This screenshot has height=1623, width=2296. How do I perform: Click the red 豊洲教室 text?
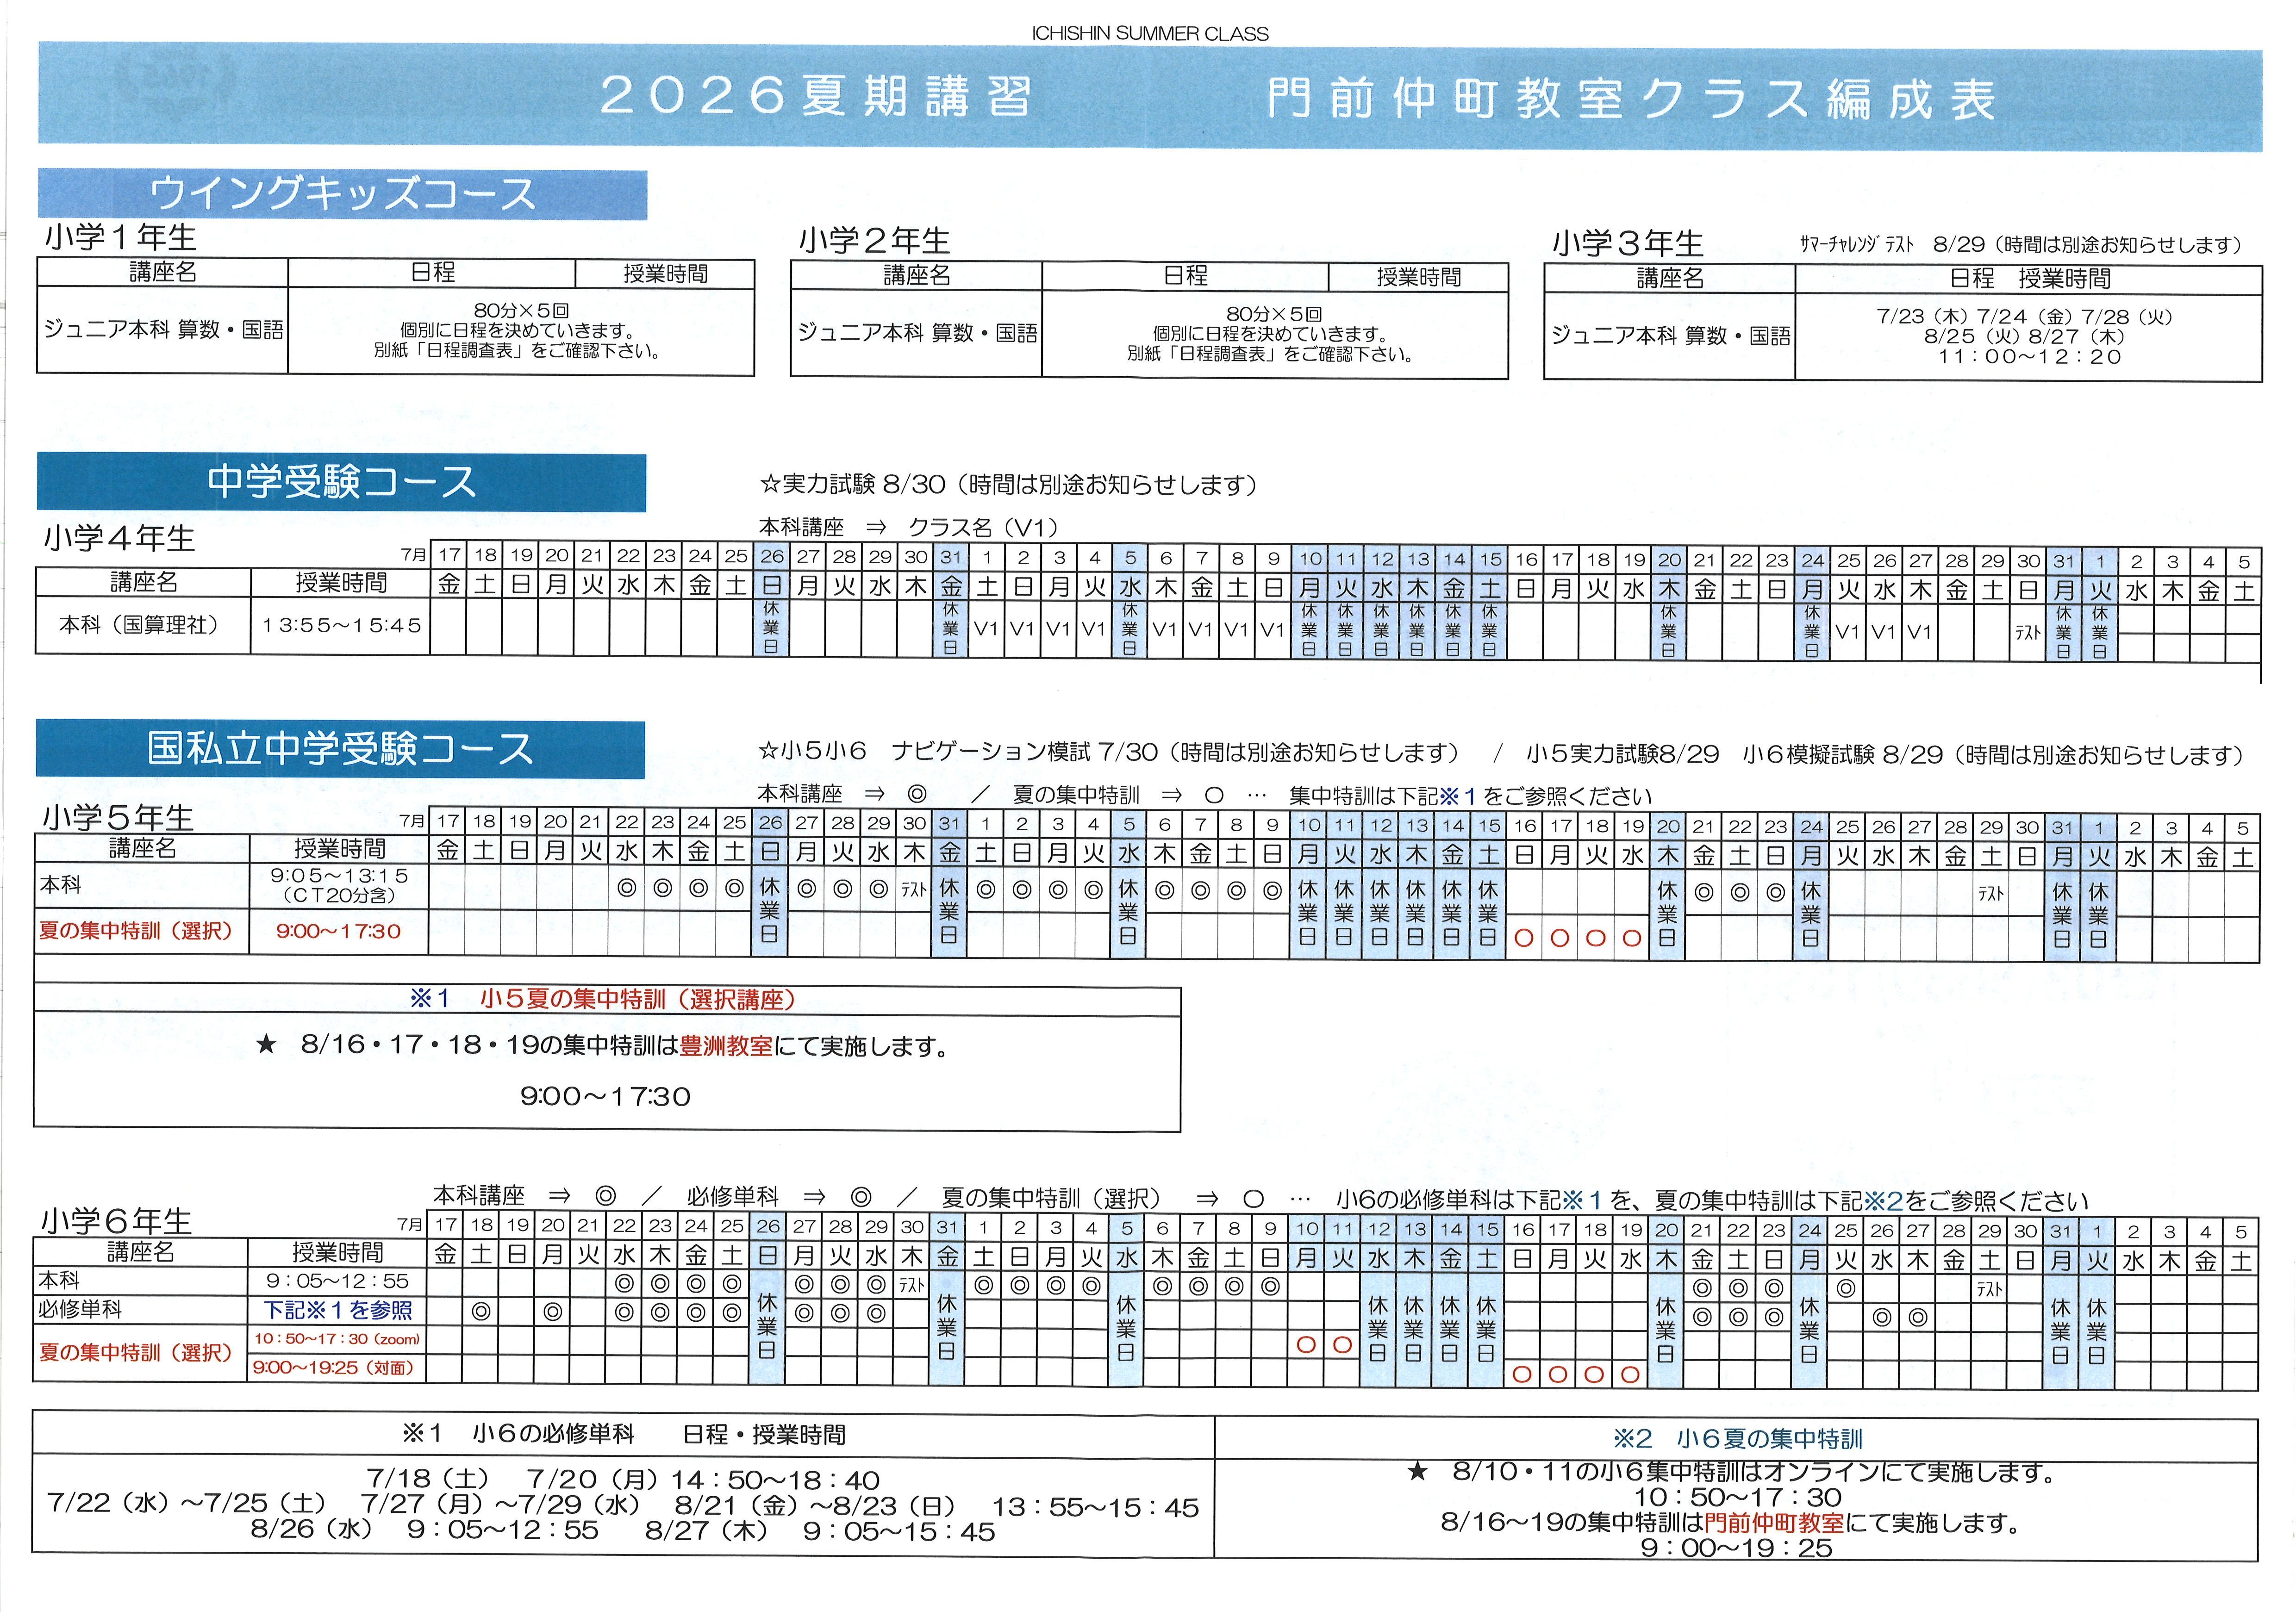[726, 1047]
